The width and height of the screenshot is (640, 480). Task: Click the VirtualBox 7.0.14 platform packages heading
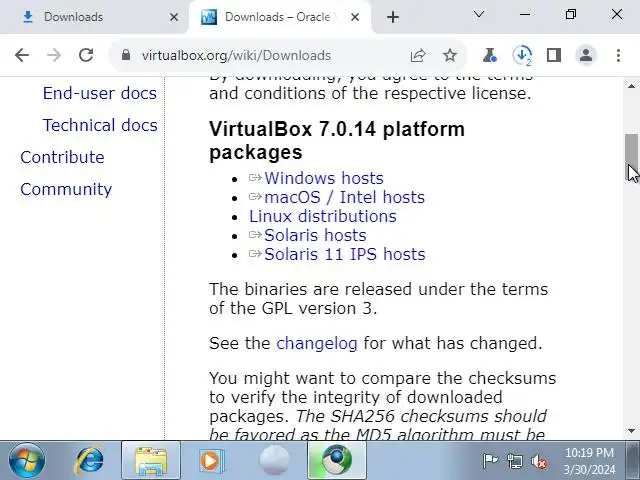tap(337, 140)
